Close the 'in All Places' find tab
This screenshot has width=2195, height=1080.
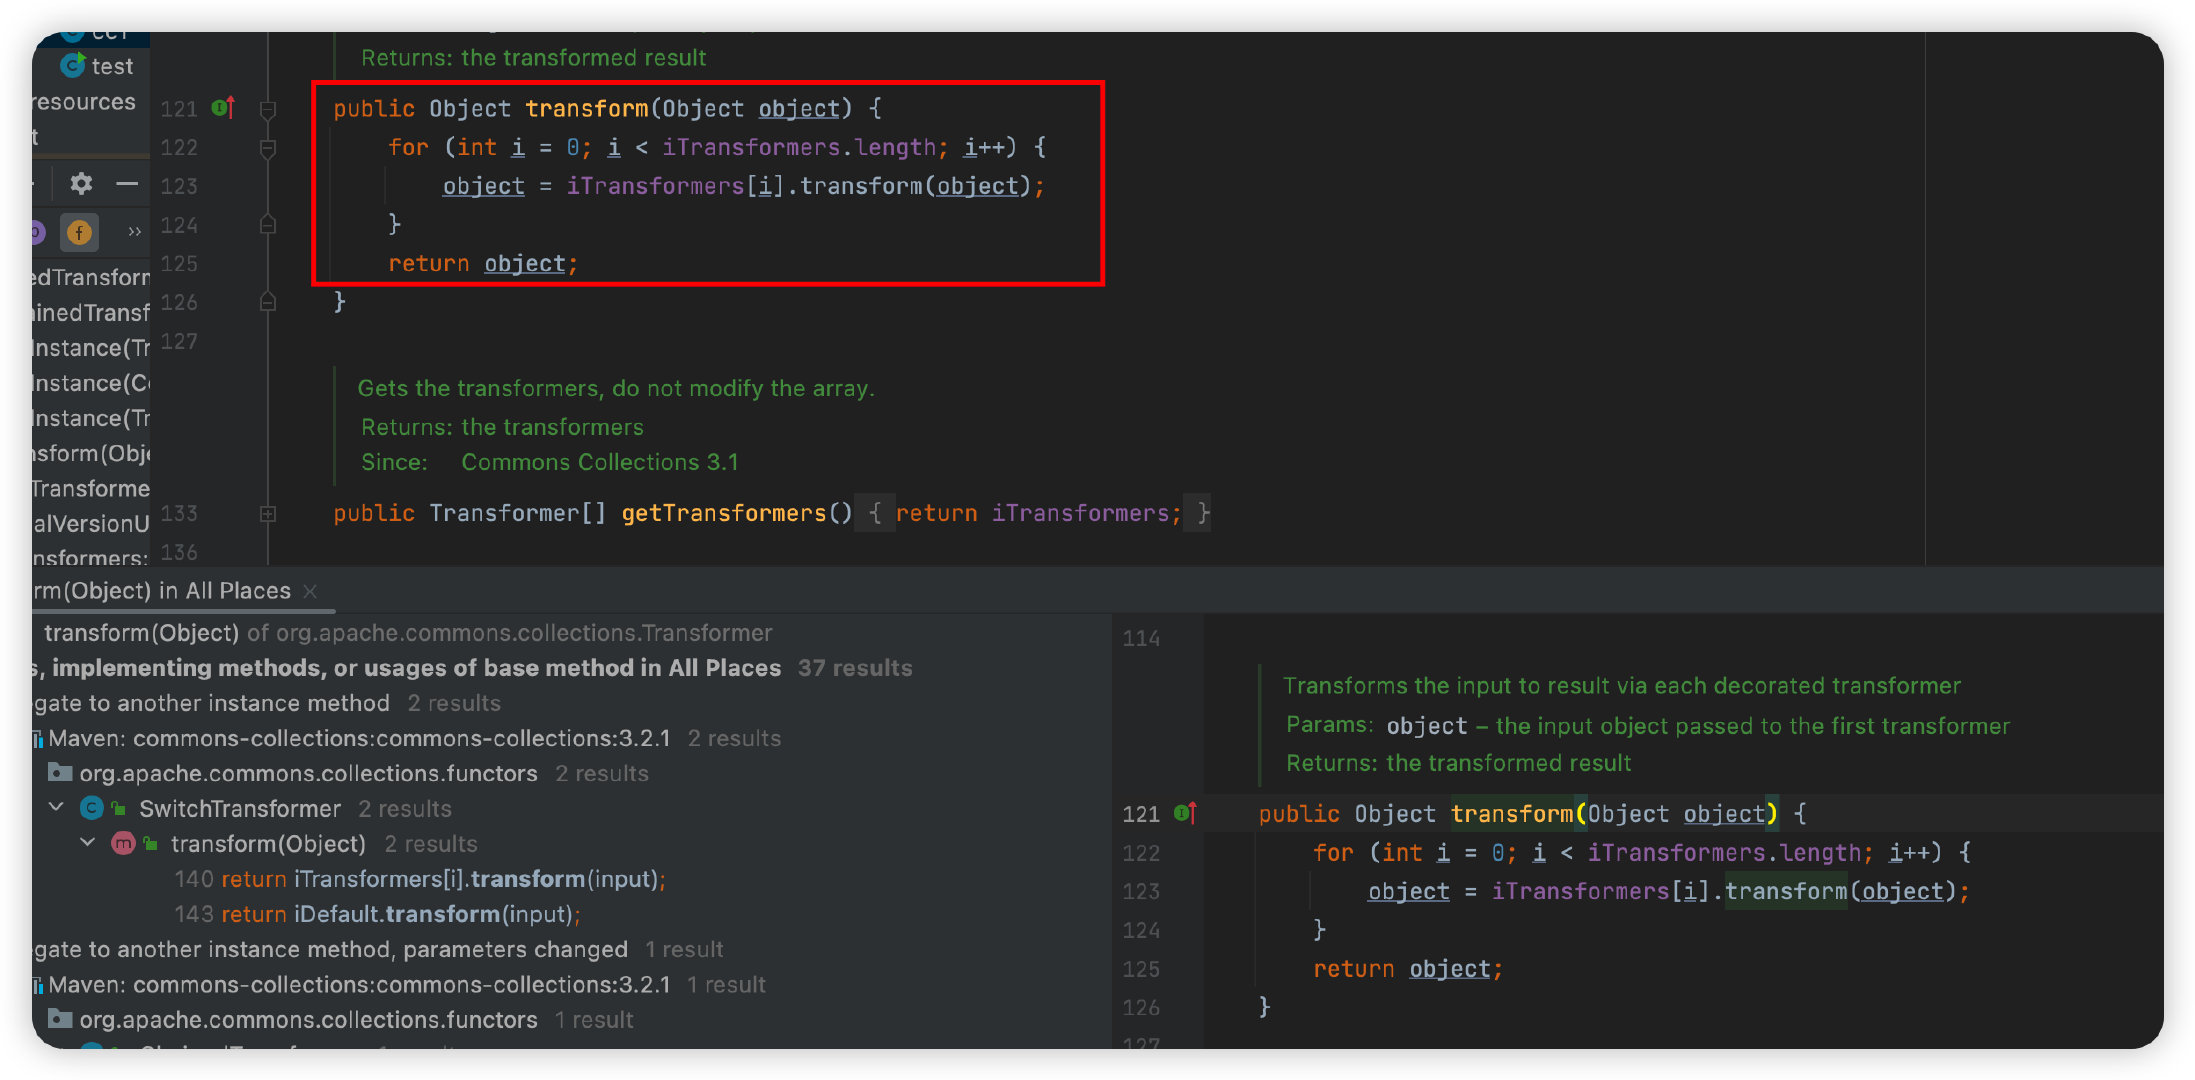(x=310, y=591)
